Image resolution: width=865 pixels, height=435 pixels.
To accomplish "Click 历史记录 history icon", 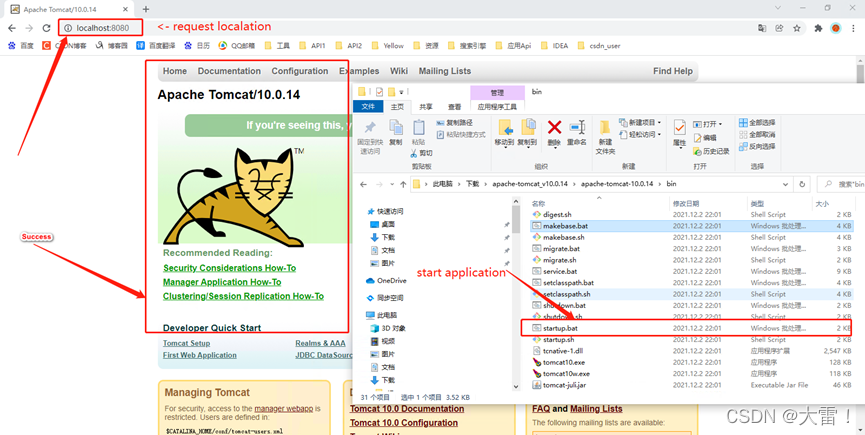I will point(712,151).
